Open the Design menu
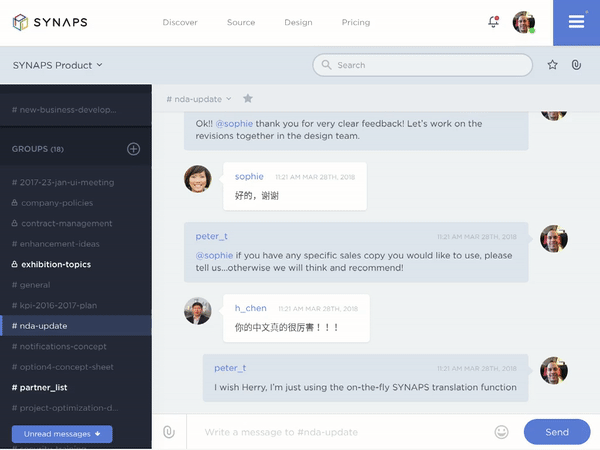 click(298, 22)
